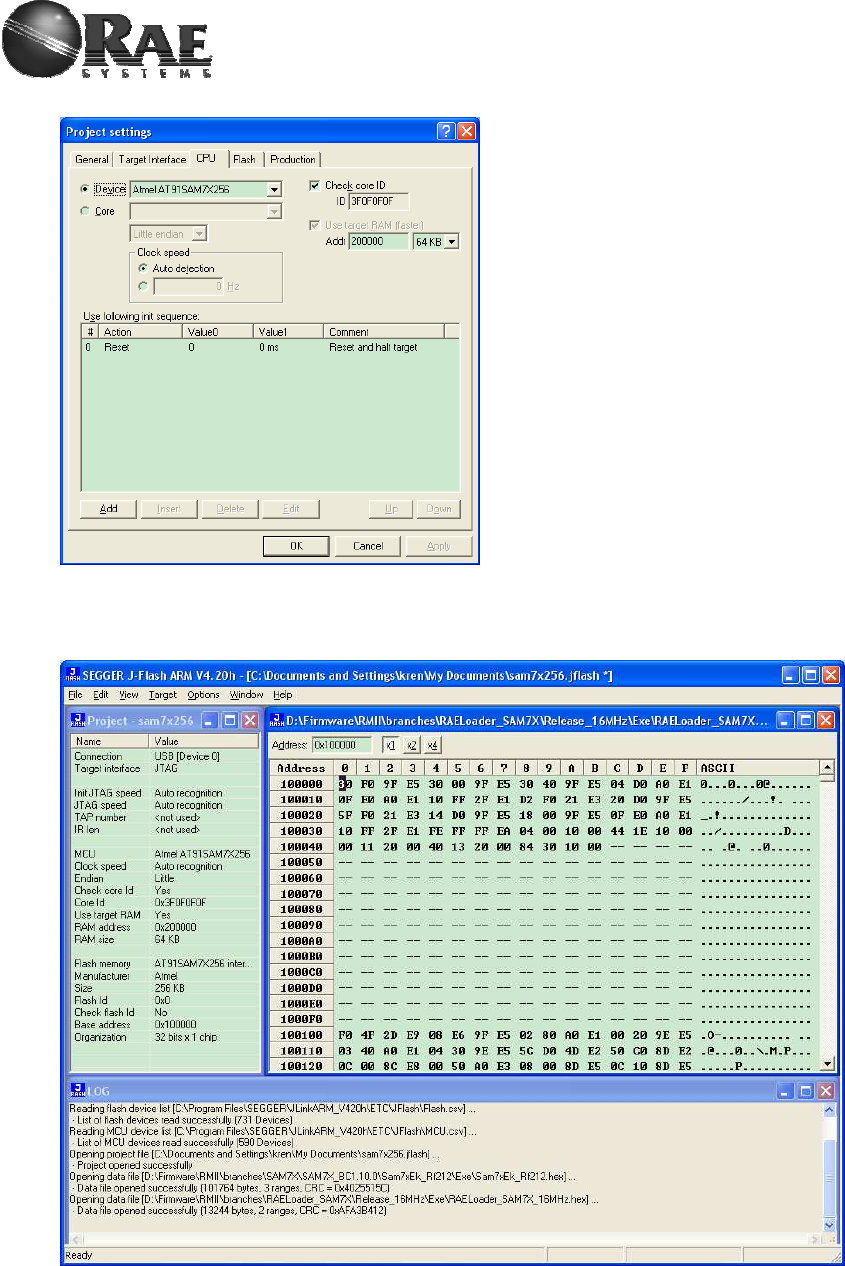Switch to the General tab
845x1266 pixels.
tap(92, 159)
